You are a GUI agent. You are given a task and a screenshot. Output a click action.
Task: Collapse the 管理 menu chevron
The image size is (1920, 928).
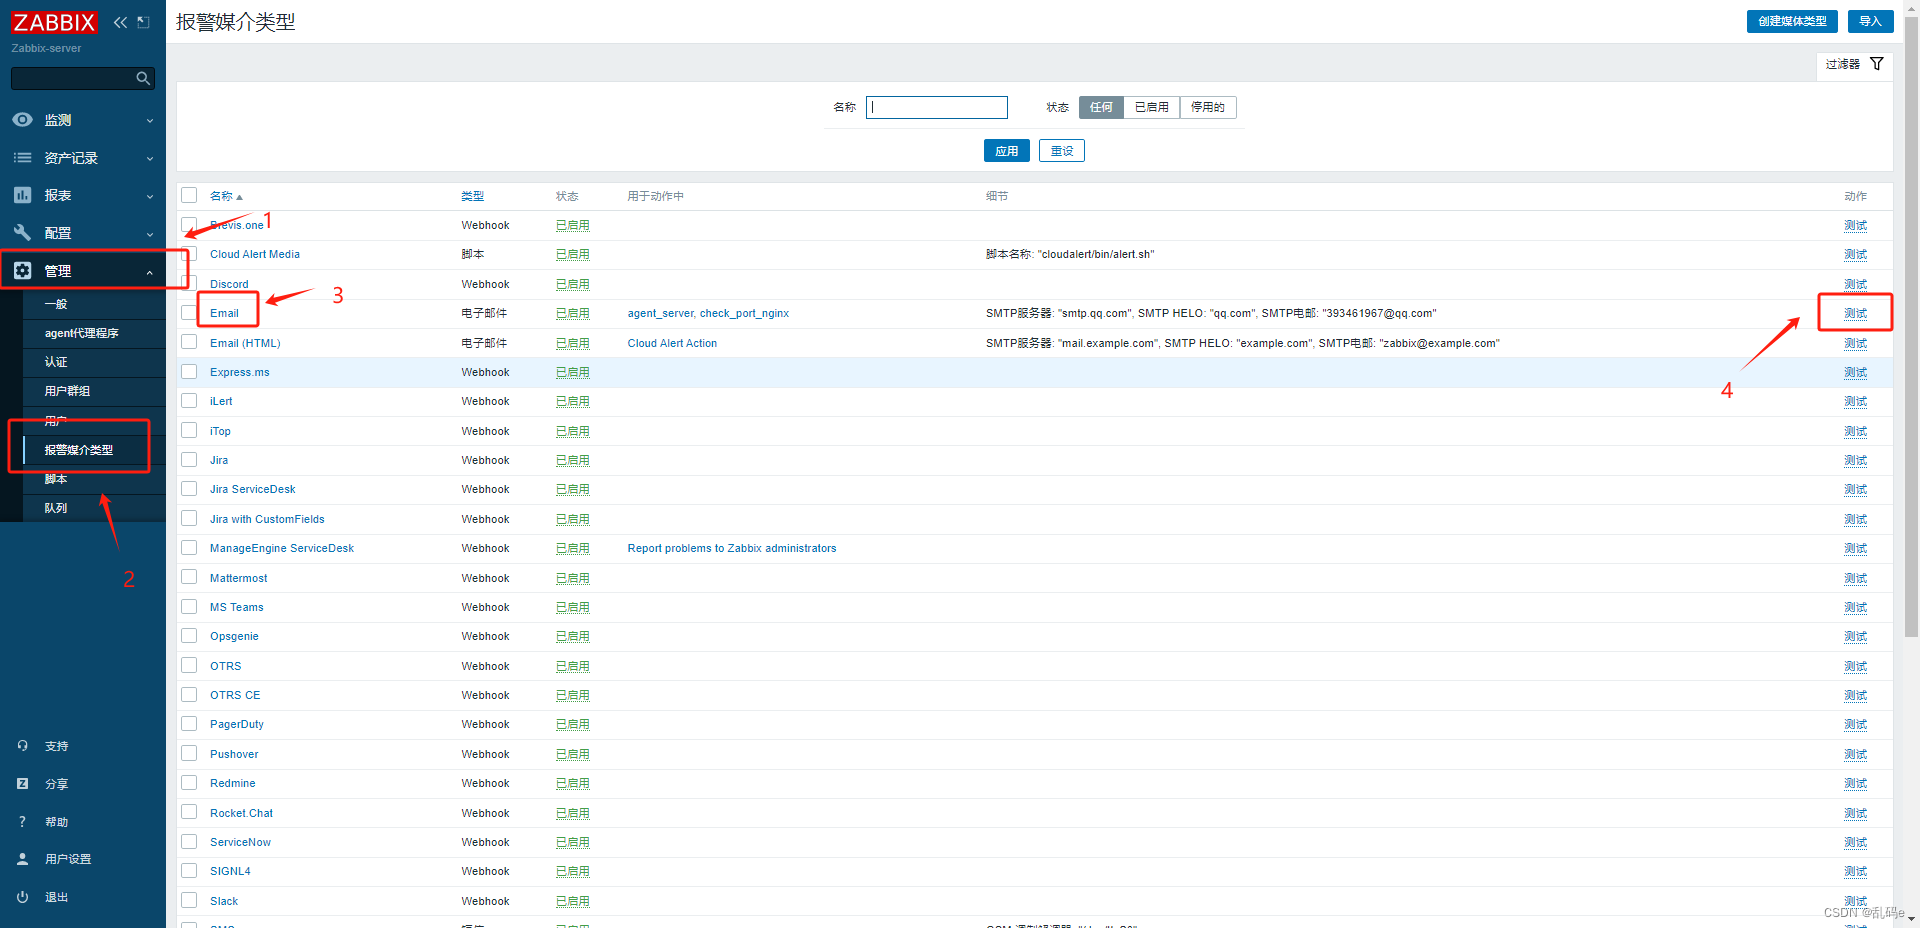[x=150, y=272]
